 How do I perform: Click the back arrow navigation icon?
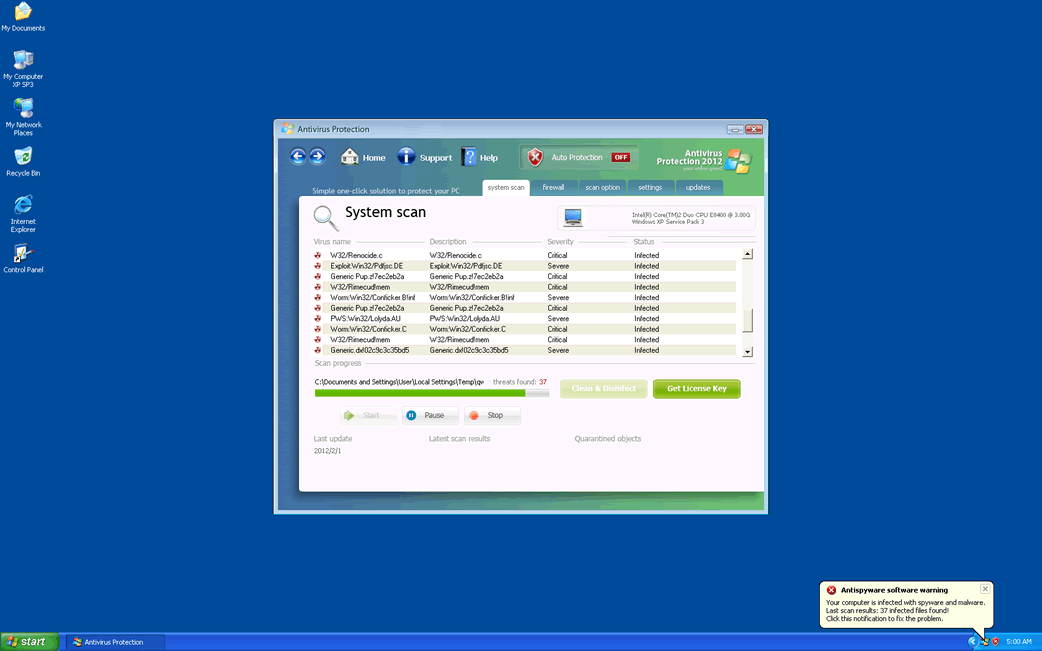tap(298, 157)
